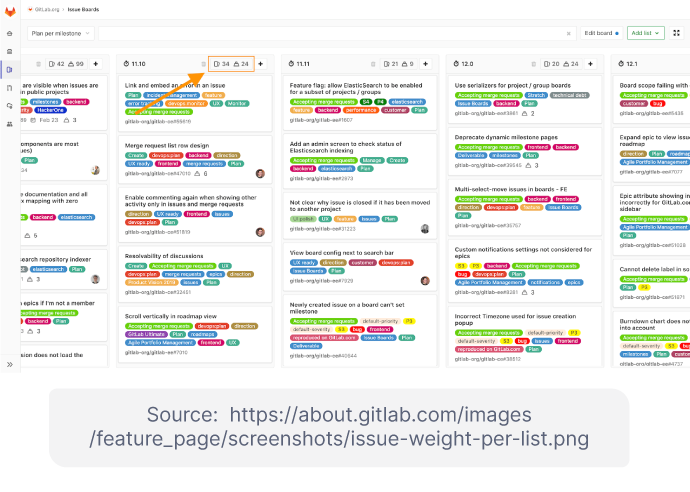Add new issue to 11.10 list
690x492 pixels.
261,64
